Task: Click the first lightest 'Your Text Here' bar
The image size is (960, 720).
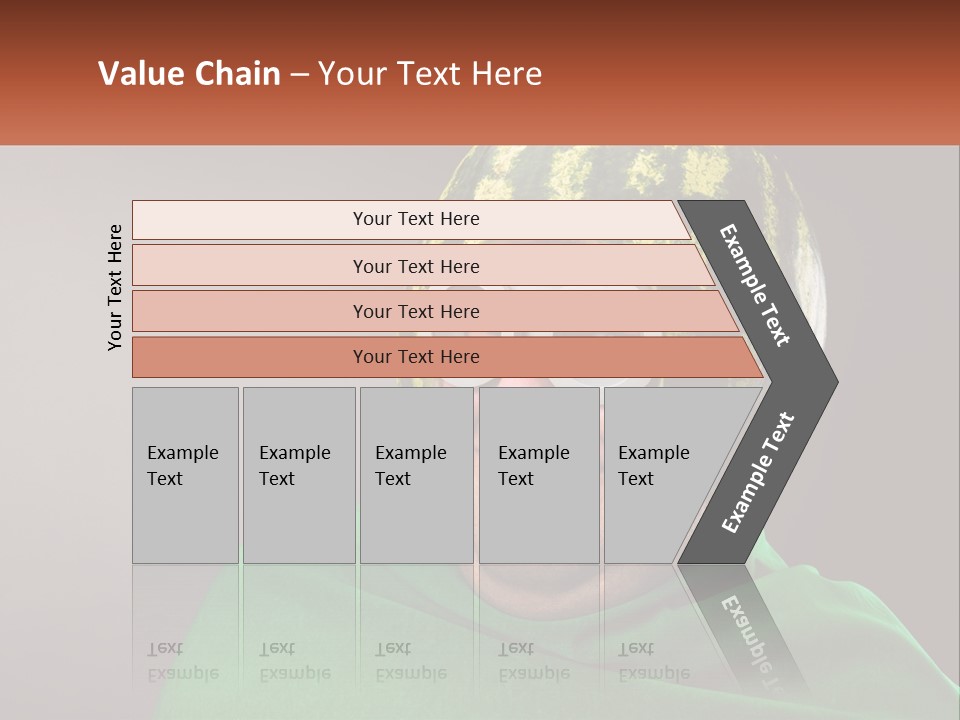Action: tap(411, 219)
